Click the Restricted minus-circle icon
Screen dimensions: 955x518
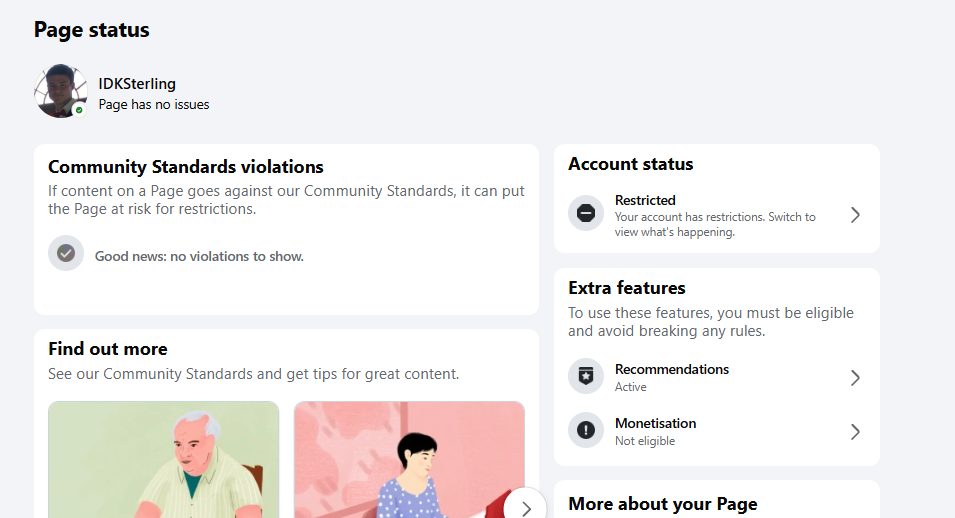tap(586, 213)
